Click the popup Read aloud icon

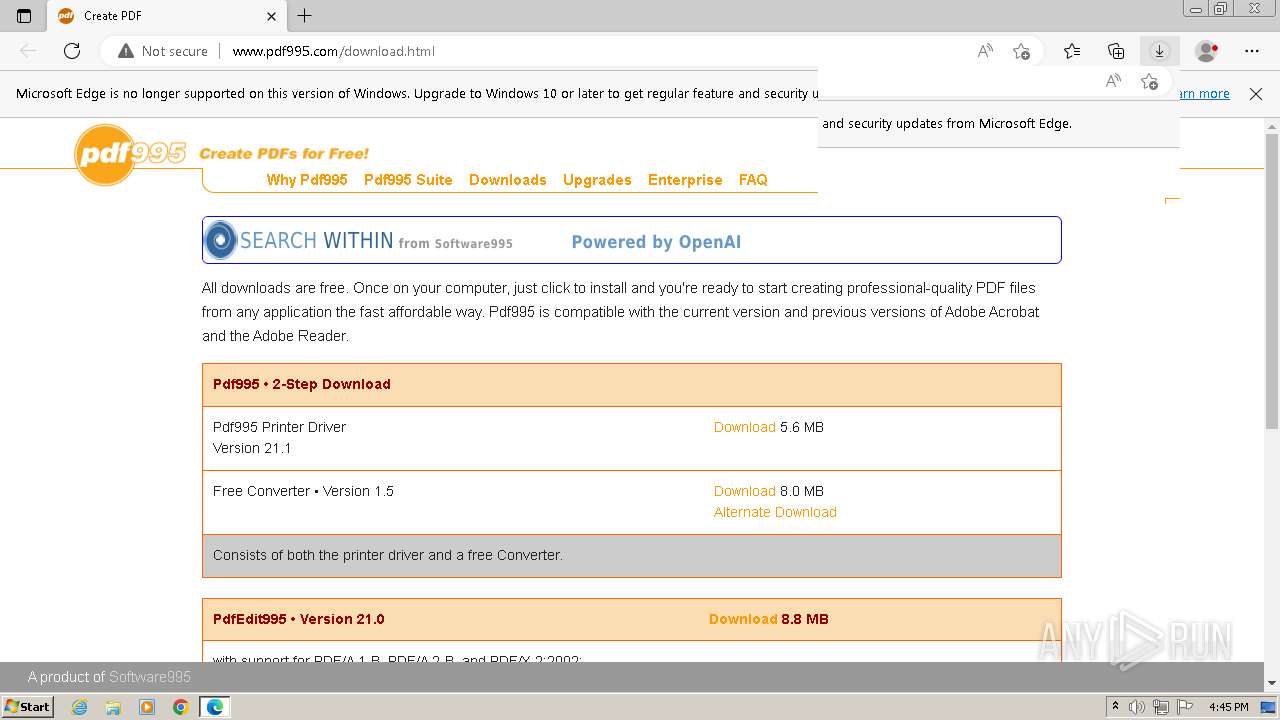[x=1113, y=81]
